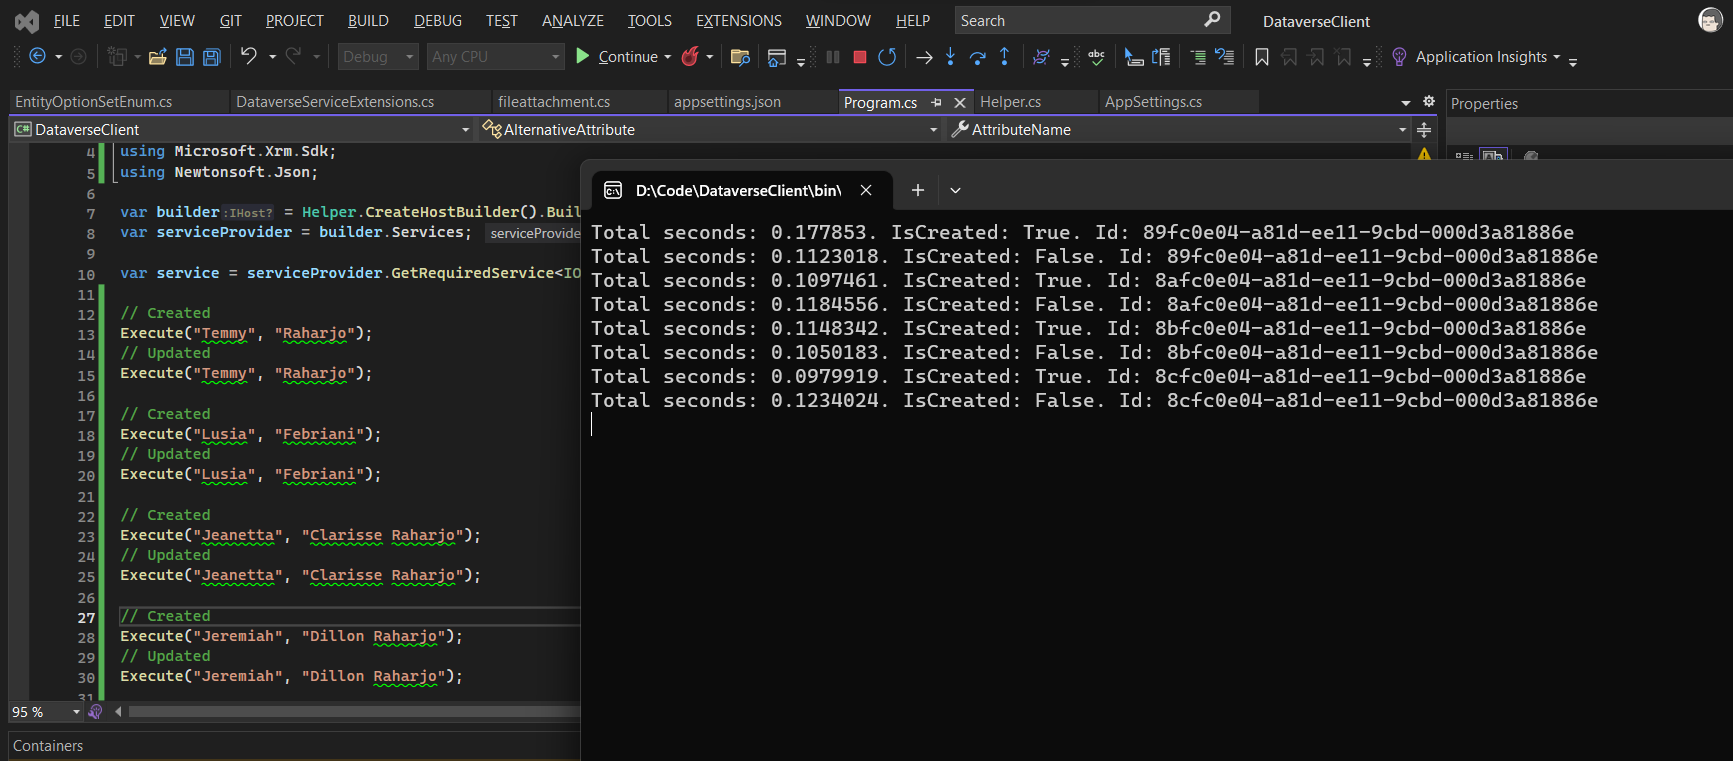
Task: Open the EXTENSIONS menu
Action: pyautogui.click(x=739, y=21)
